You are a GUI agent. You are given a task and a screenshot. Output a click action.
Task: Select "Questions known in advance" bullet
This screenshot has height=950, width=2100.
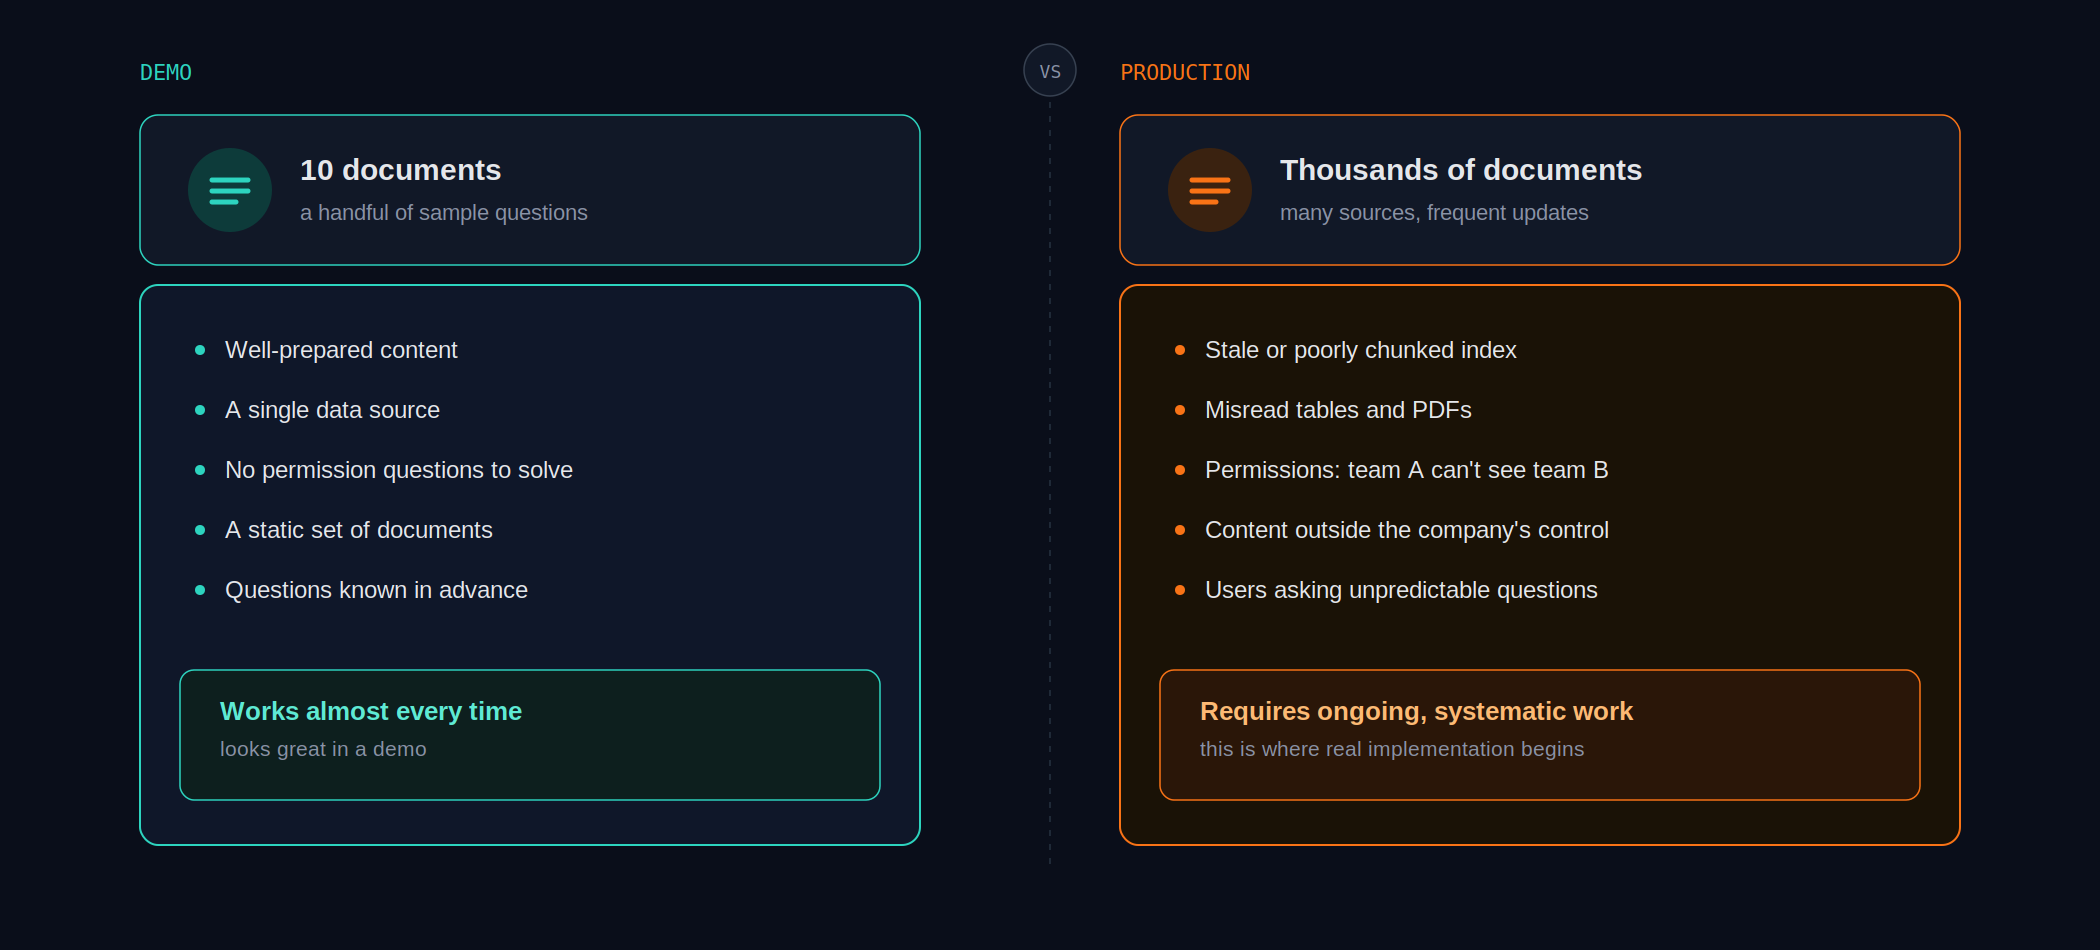(x=376, y=590)
